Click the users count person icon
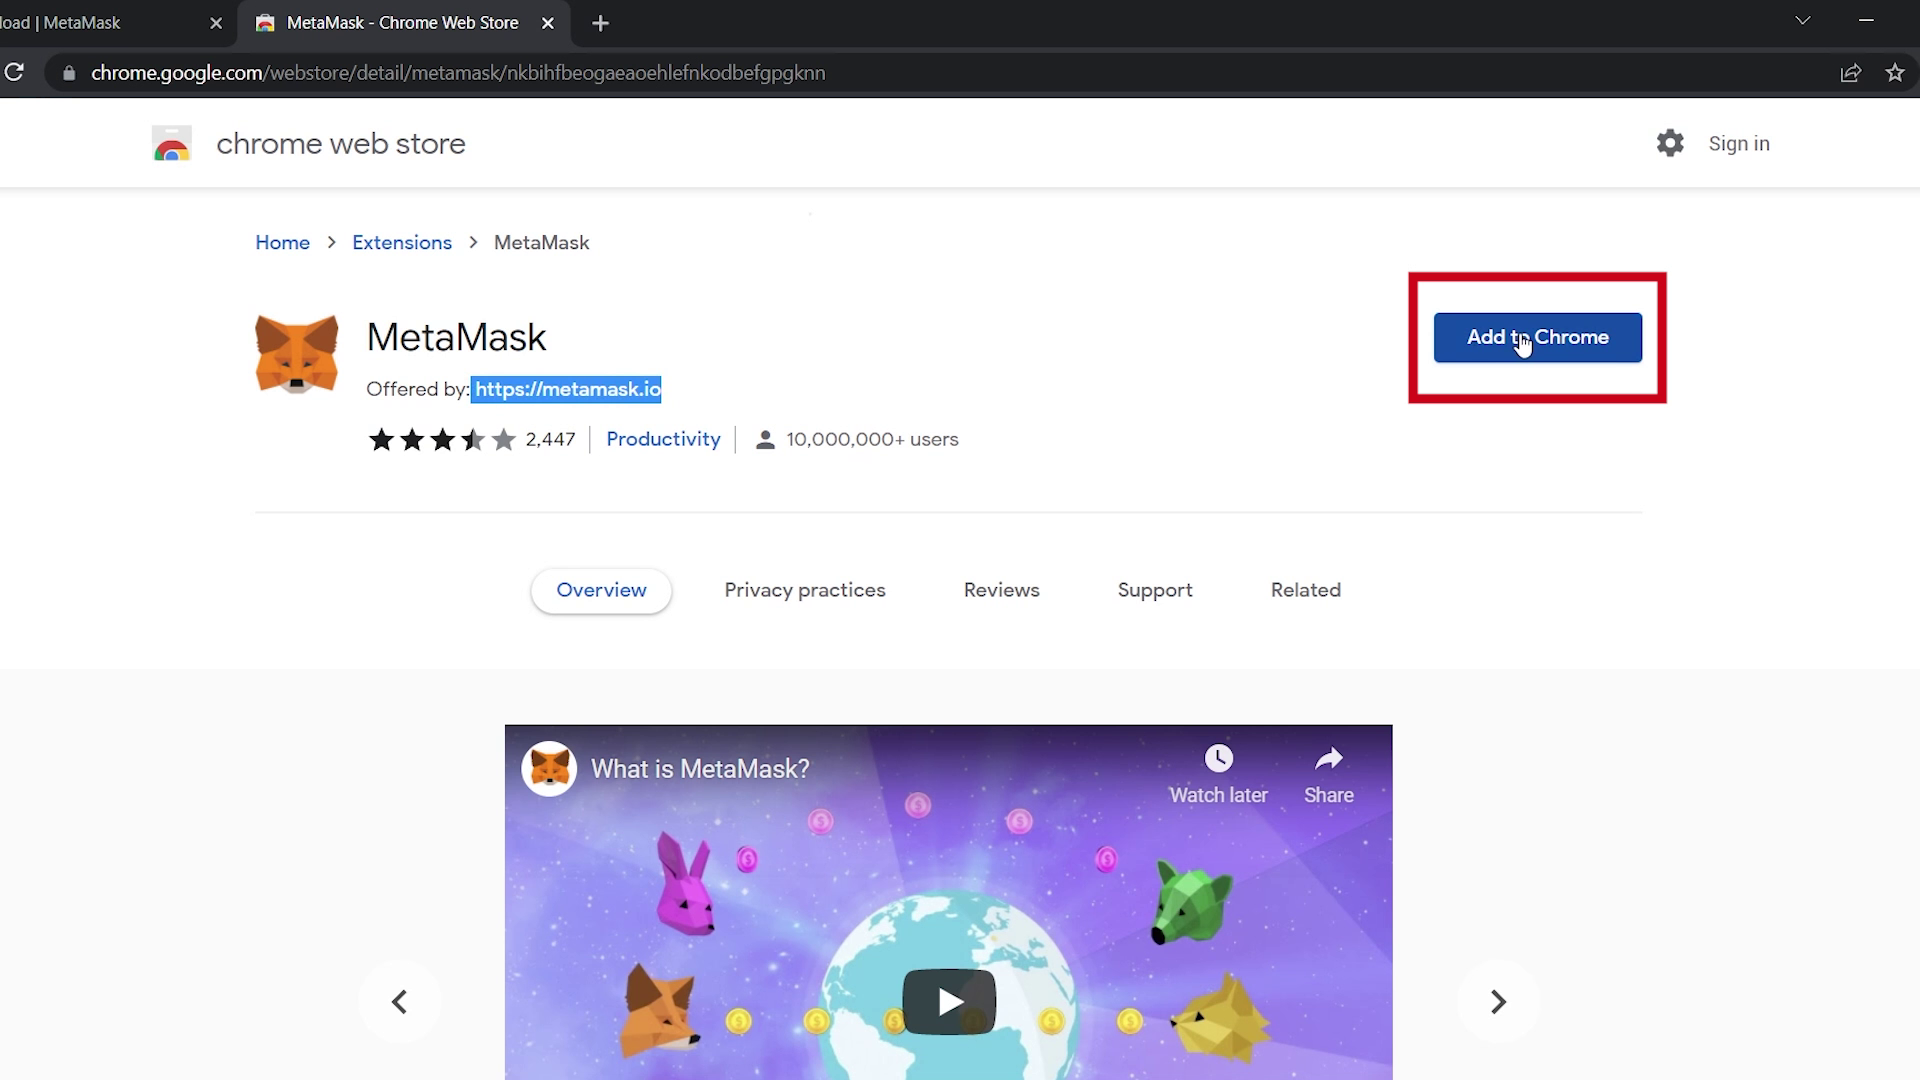1920x1080 pixels. pyautogui.click(x=765, y=439)
